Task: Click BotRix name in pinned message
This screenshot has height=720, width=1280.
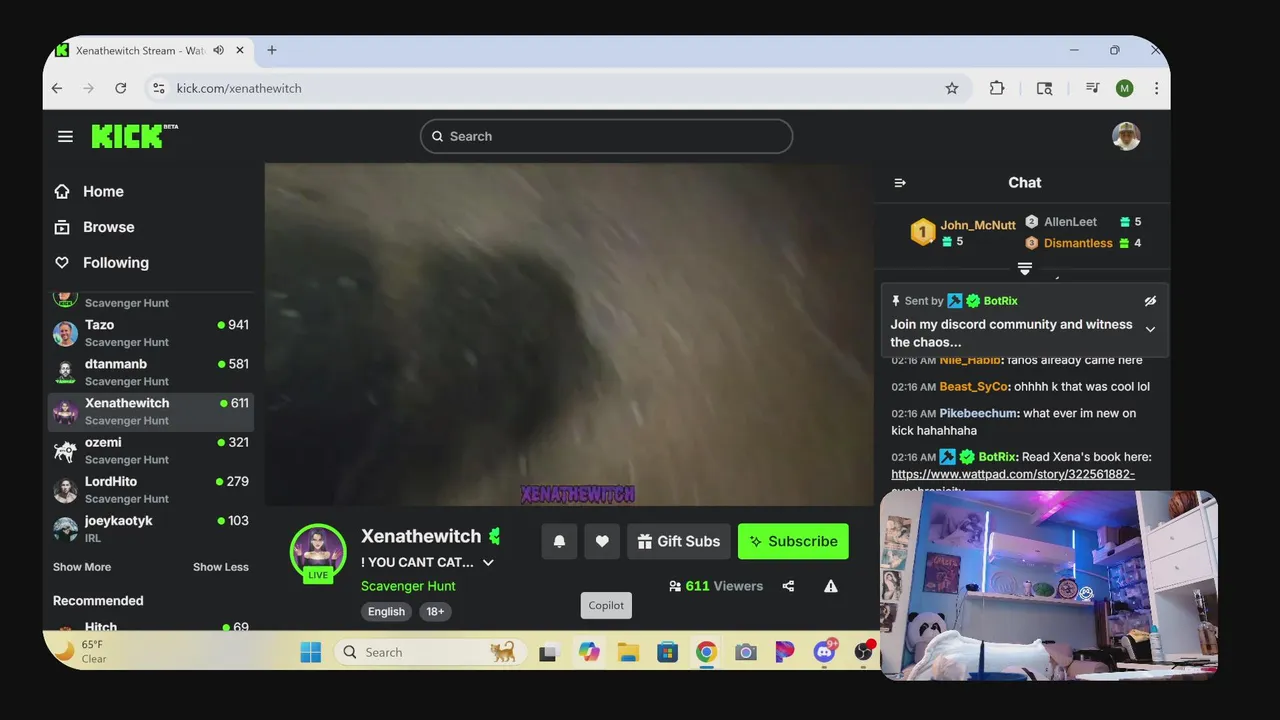Action: point(1000,301)
